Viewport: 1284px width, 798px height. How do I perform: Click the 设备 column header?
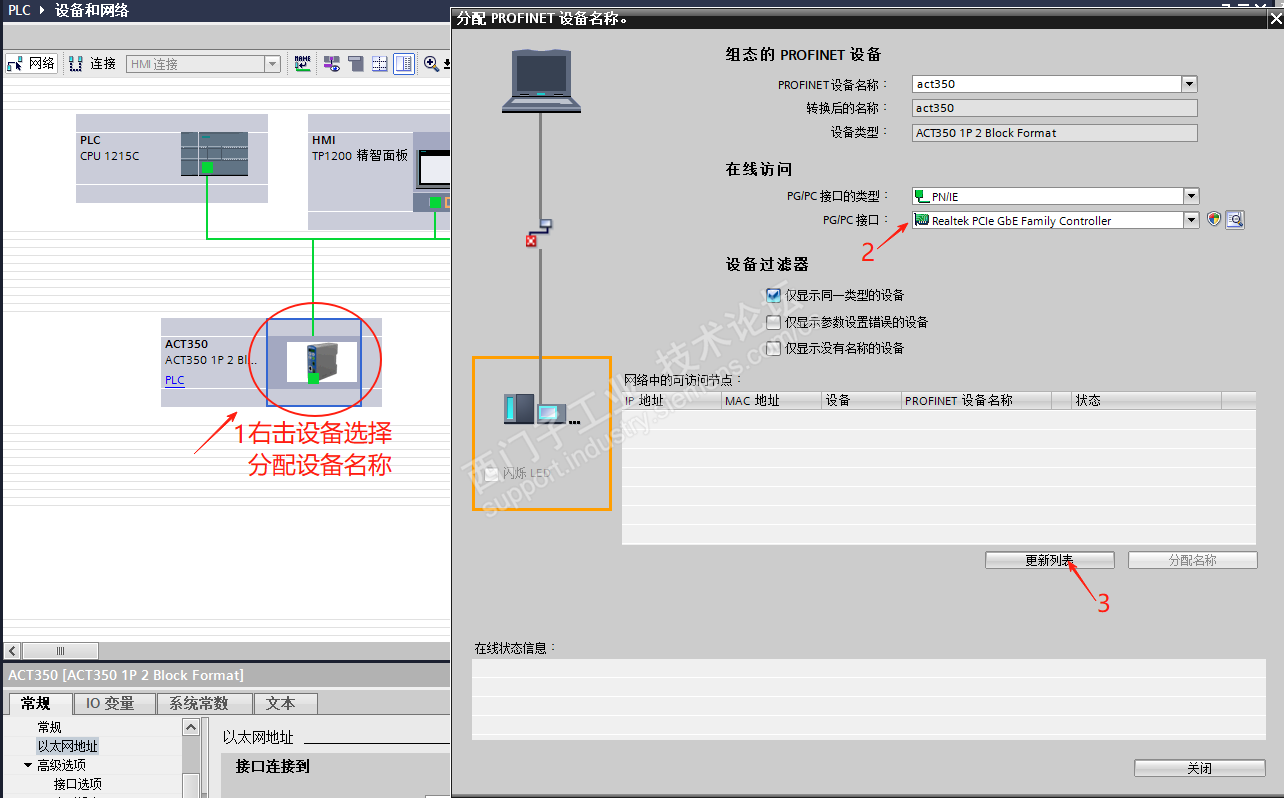click(861, 400)
